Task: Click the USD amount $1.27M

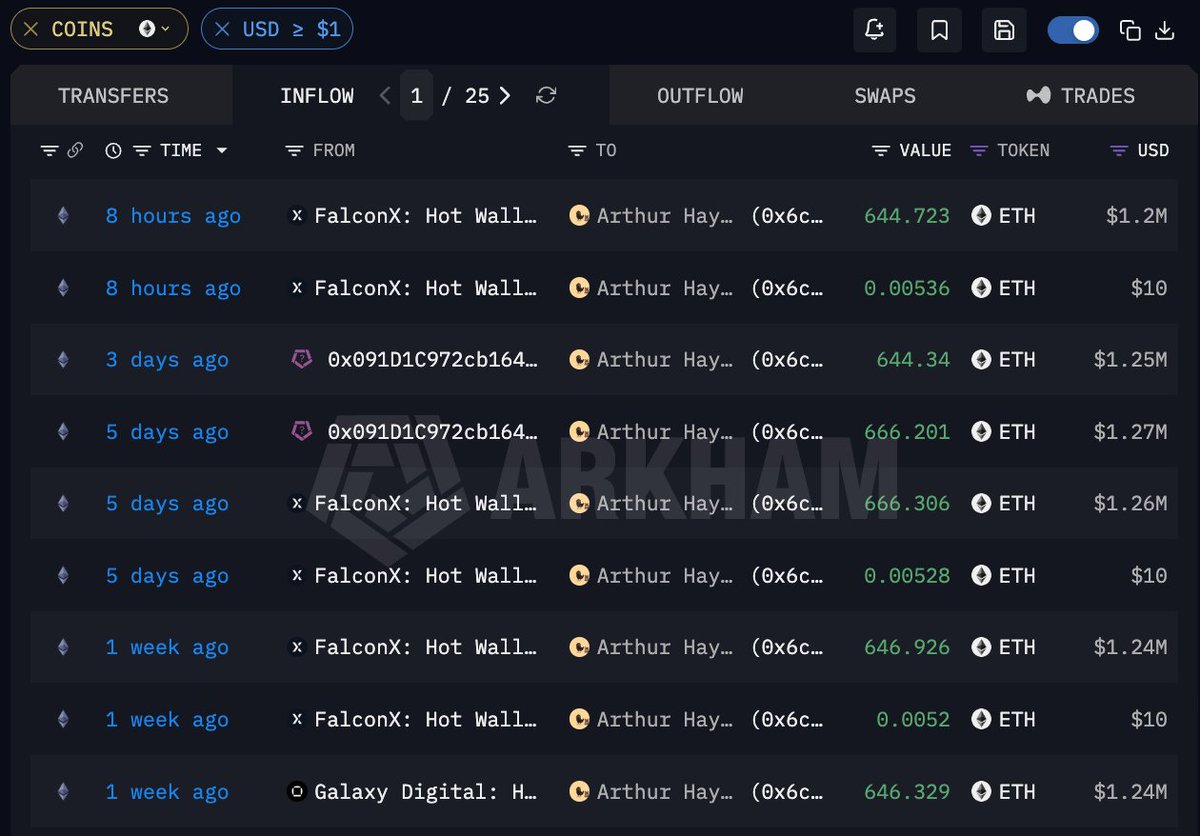Action: (x=1130, y=432)
